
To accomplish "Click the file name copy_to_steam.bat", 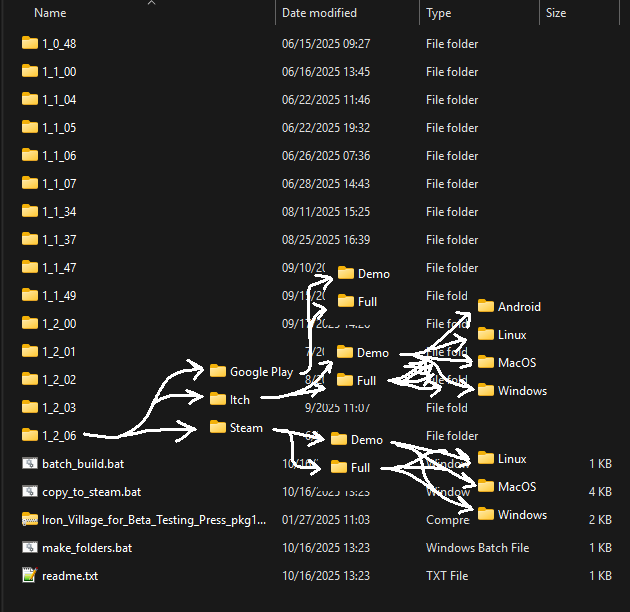I will pyautogui.click(x=92, y=492).
